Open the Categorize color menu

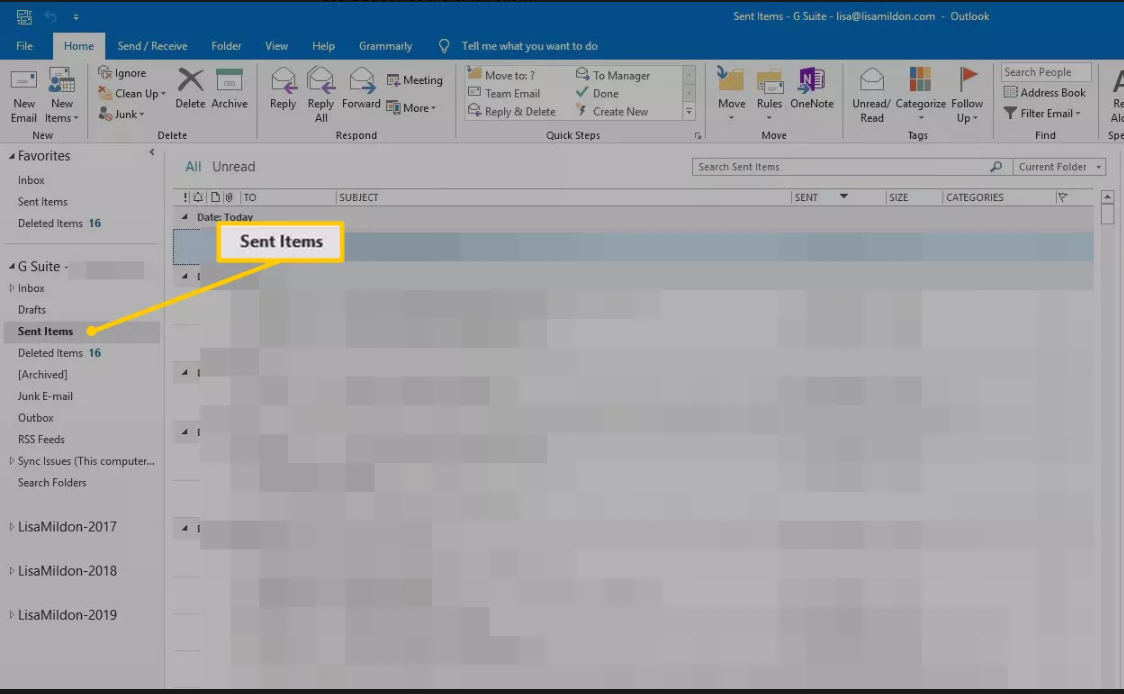coord(920,94)
